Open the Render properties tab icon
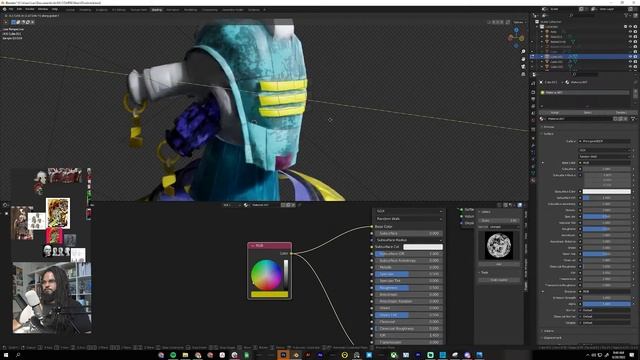640x360 pixels. coord(533,92)
